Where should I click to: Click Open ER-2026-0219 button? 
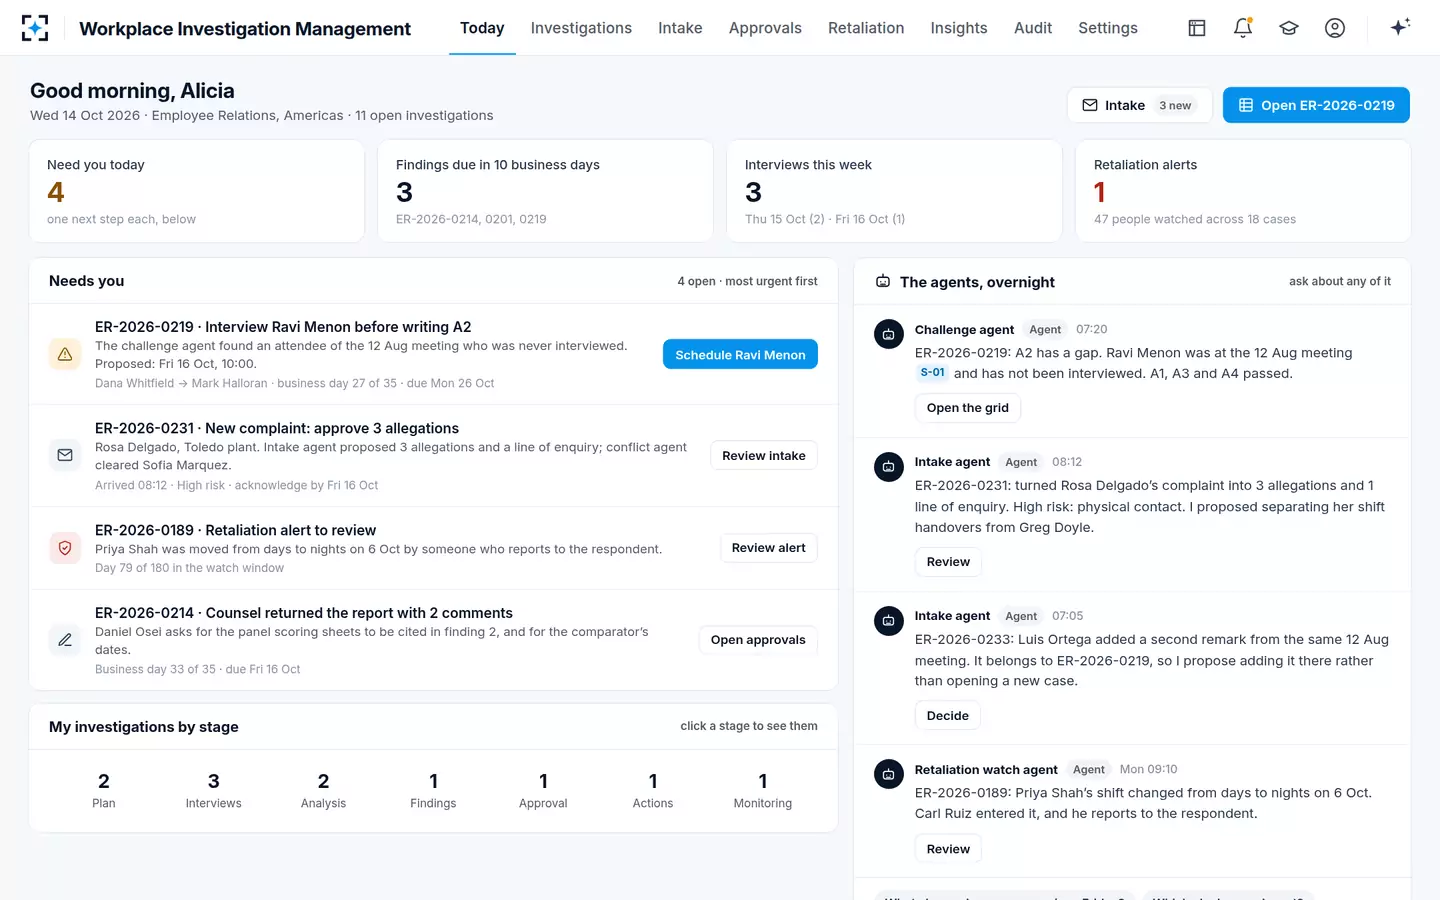1316,105
